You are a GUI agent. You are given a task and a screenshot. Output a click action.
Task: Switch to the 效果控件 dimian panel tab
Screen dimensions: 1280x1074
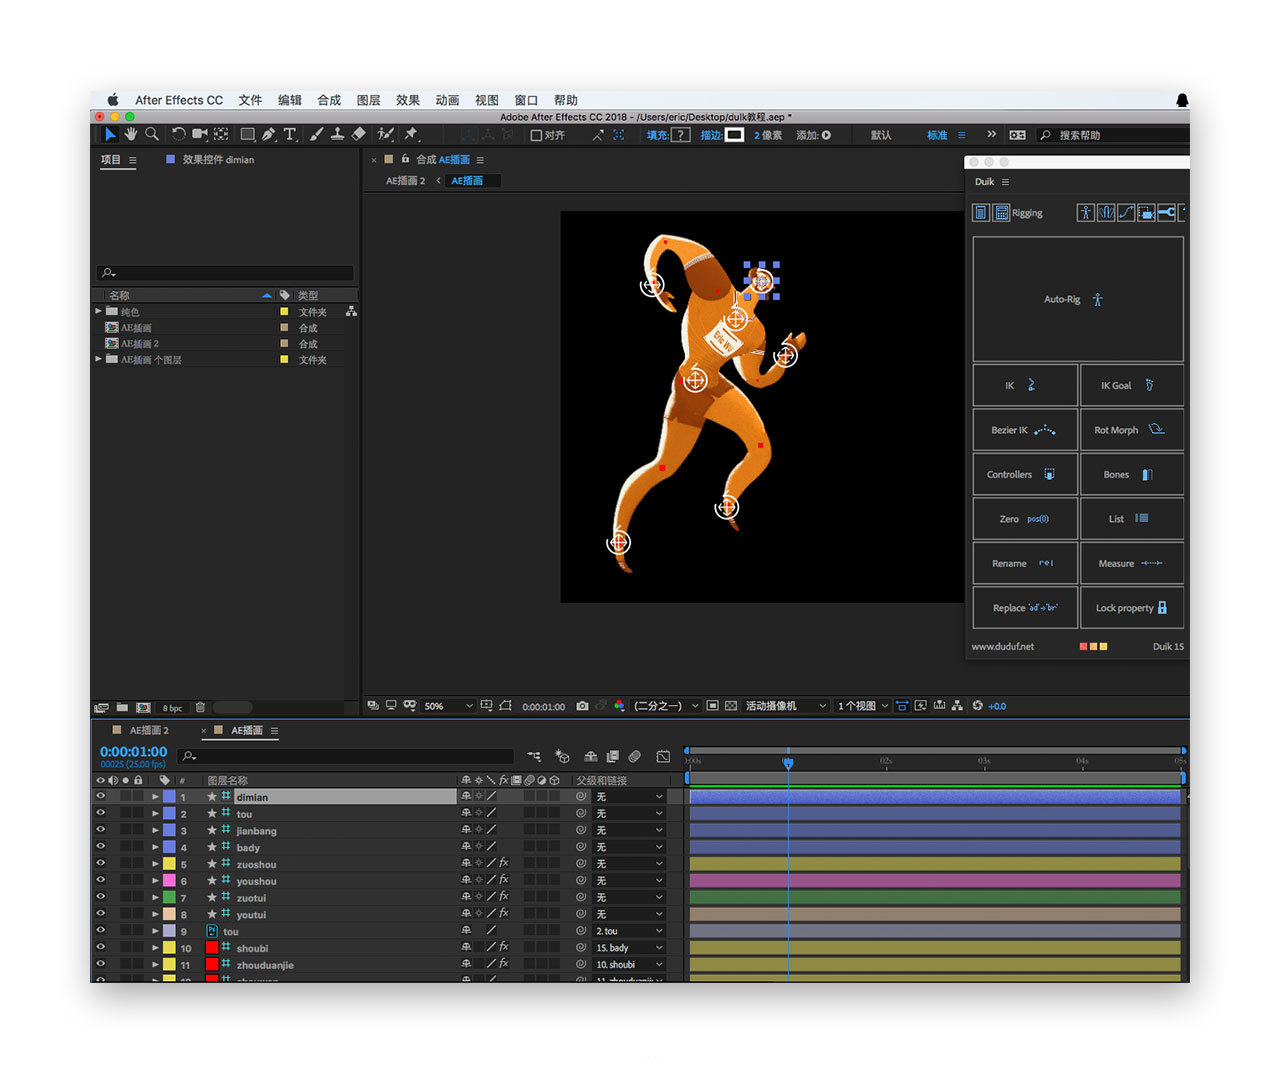[x=218, y=160]
